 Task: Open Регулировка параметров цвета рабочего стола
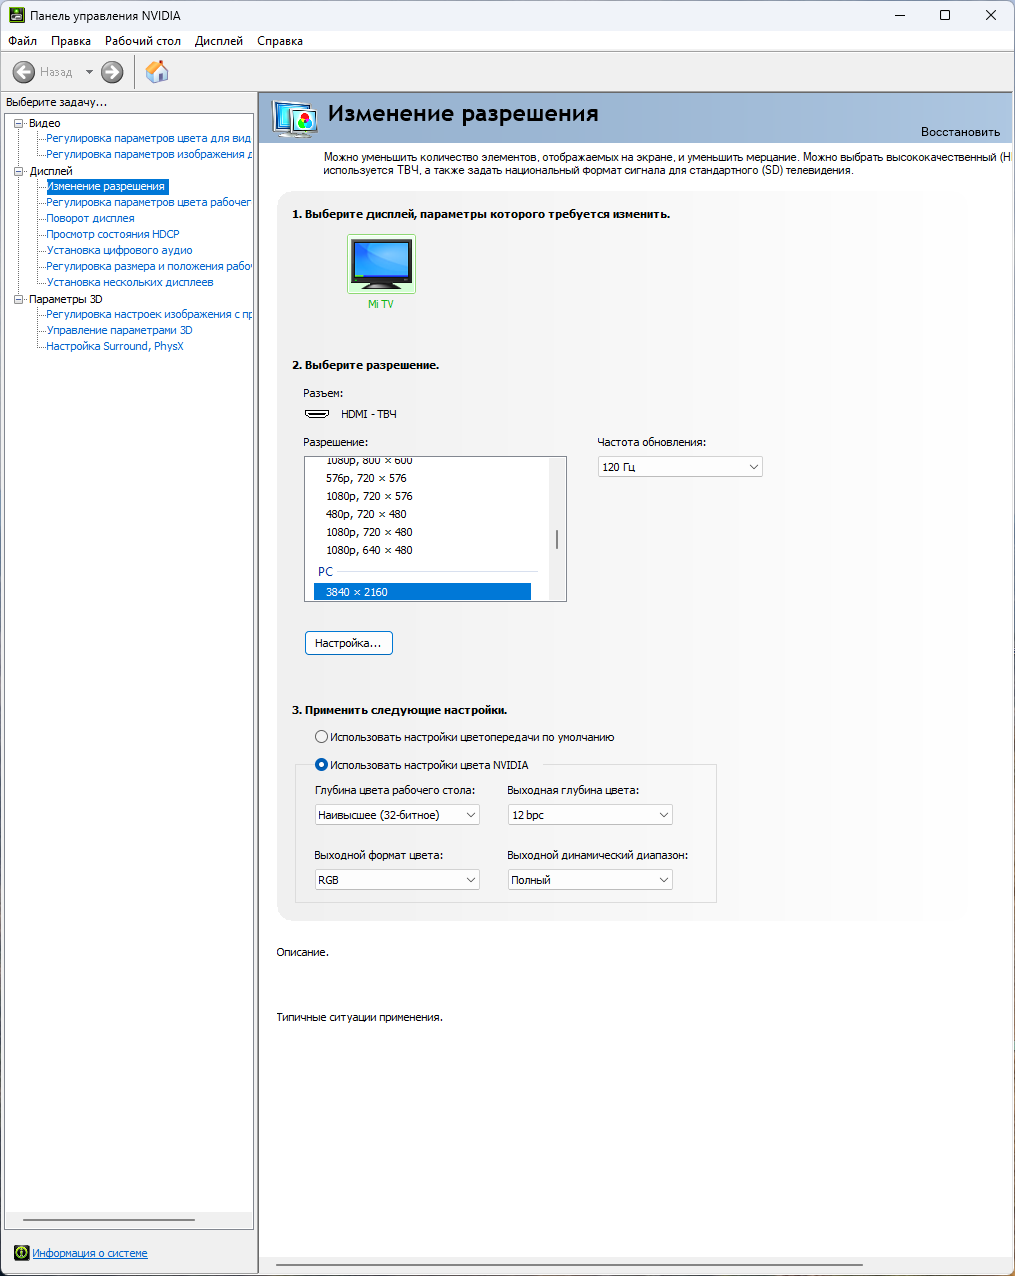pos(149,202)
